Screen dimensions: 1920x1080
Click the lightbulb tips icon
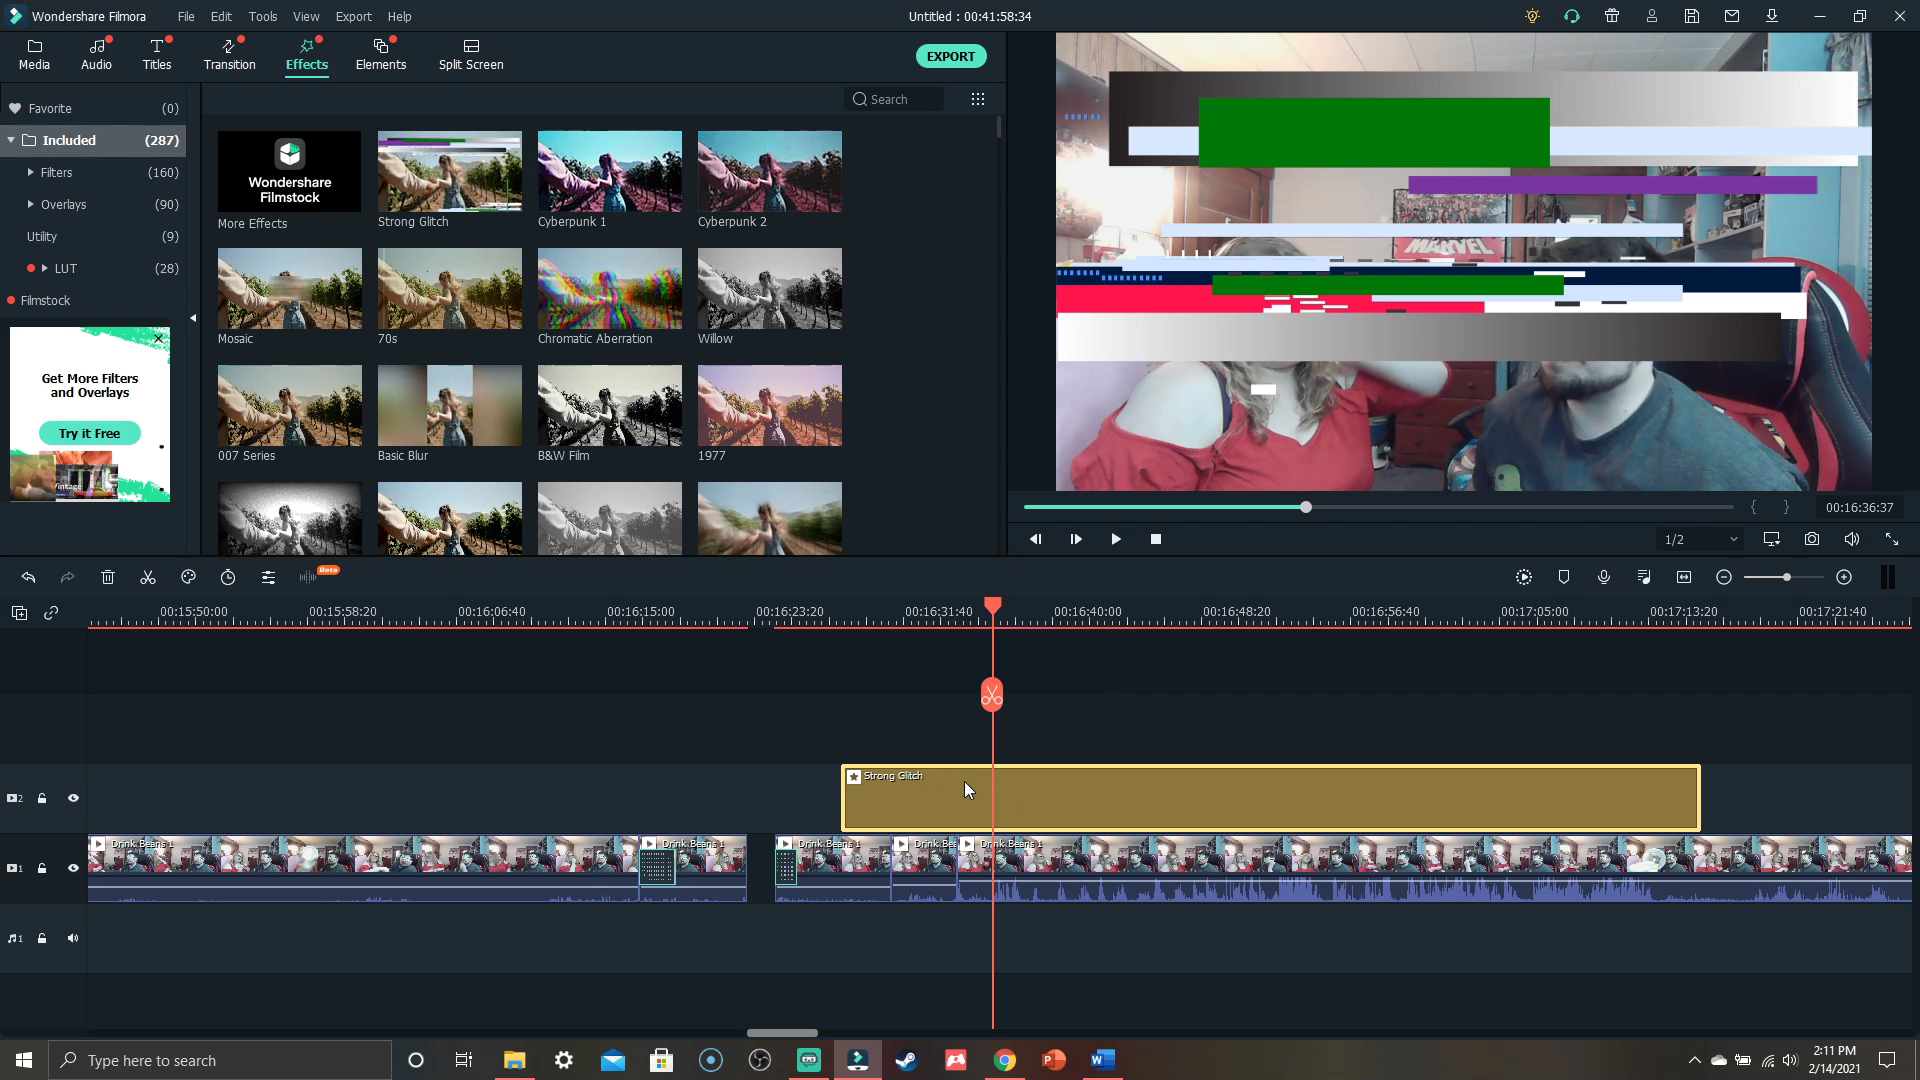point(1532,16)
